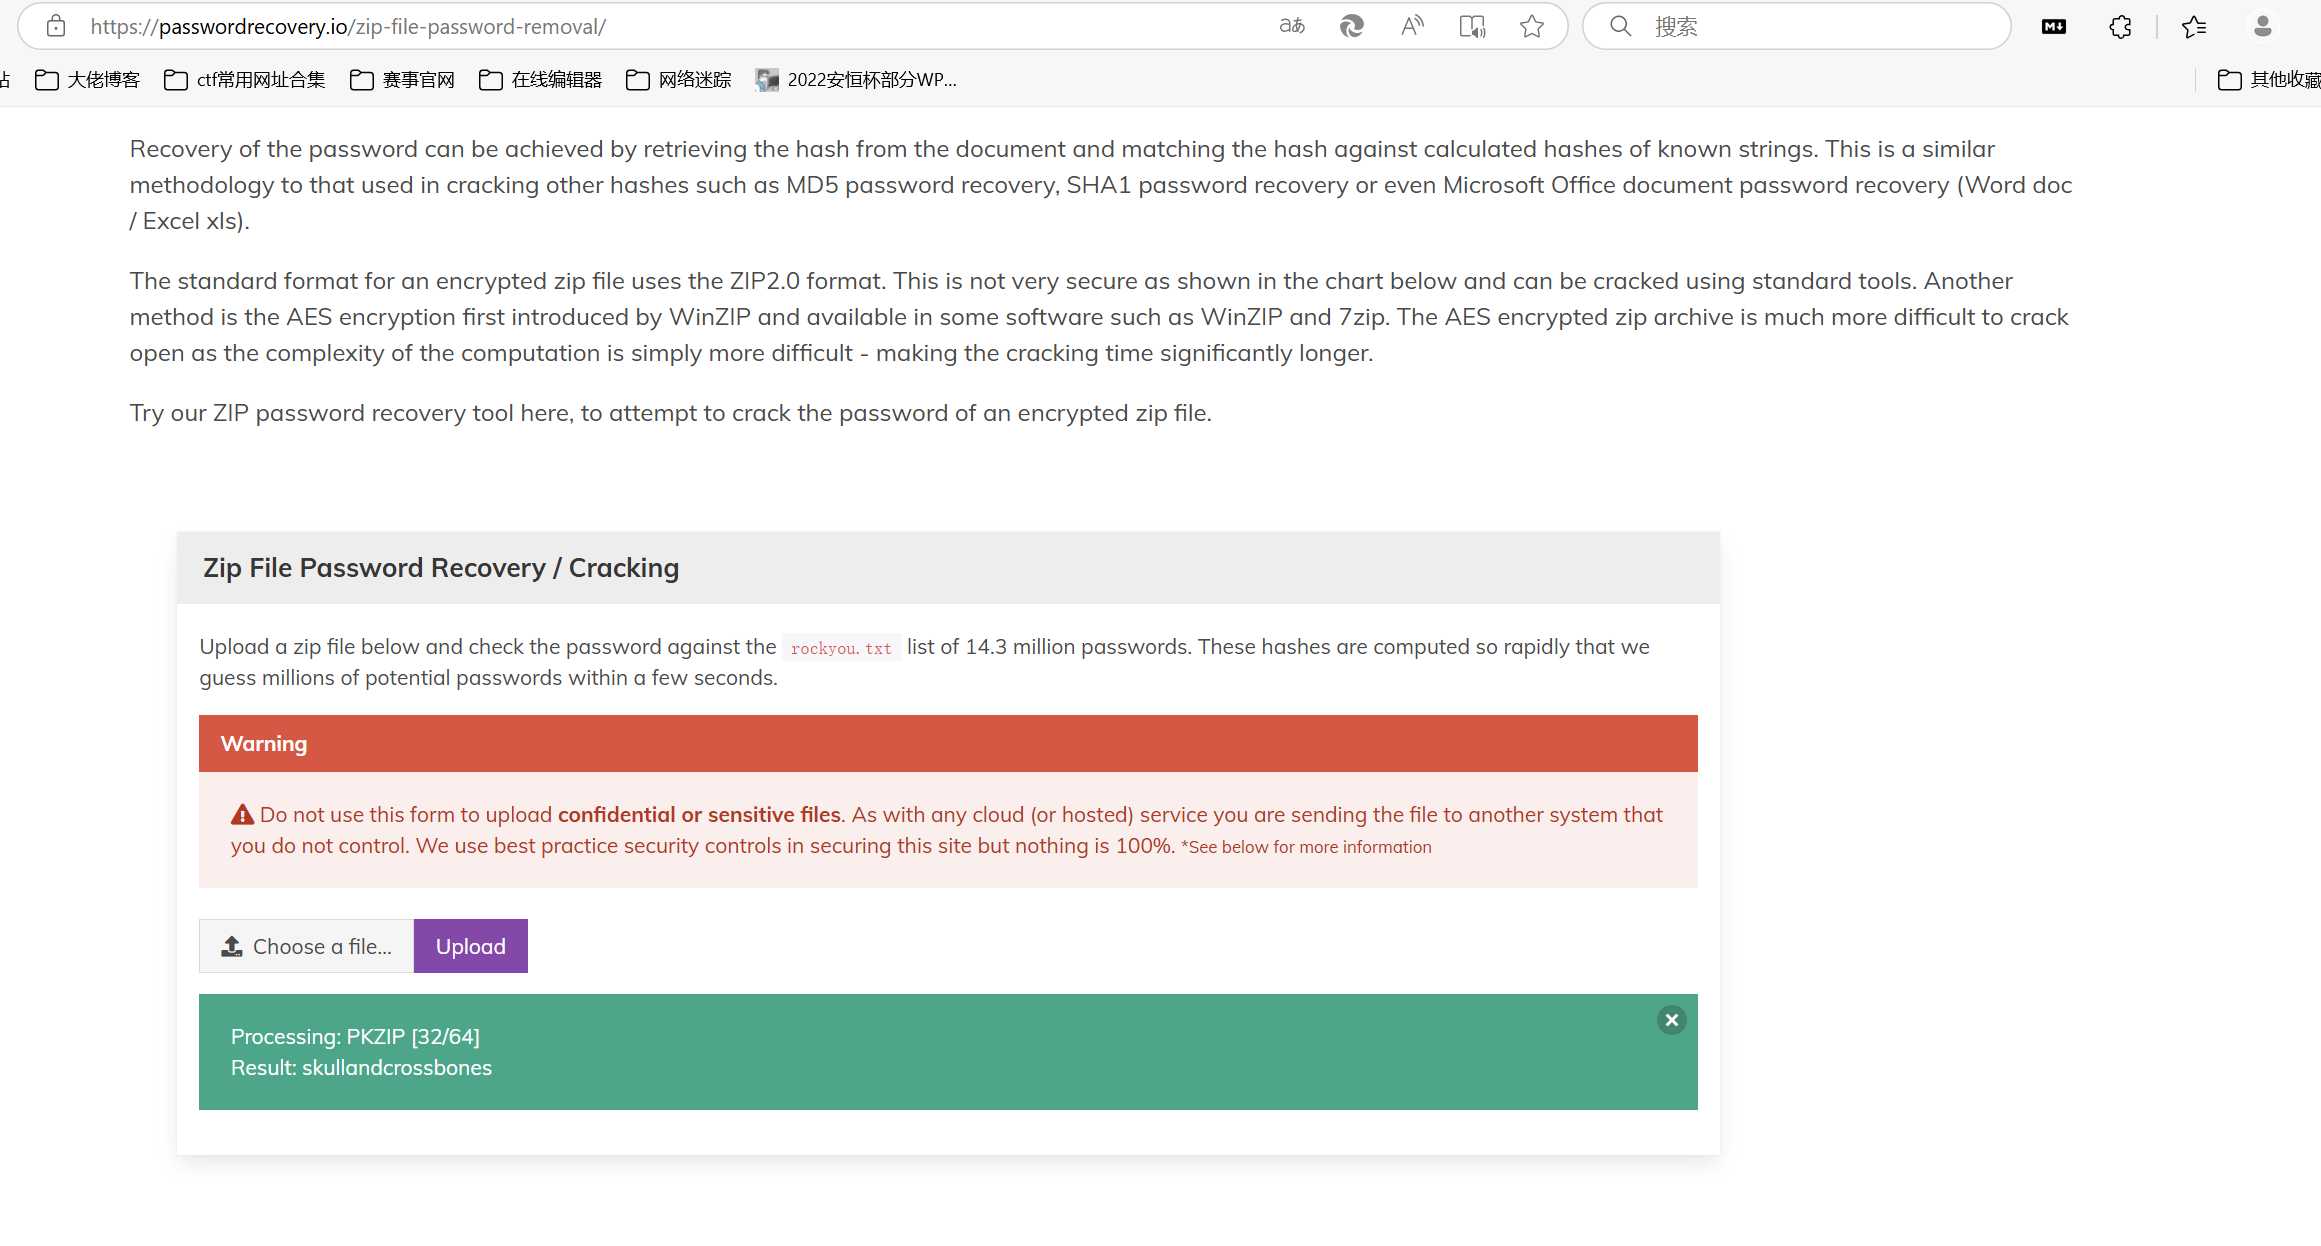Click the address bar URL
Image resolution: width=2321 pixels, height=1246 pixels.
point(348,27)
